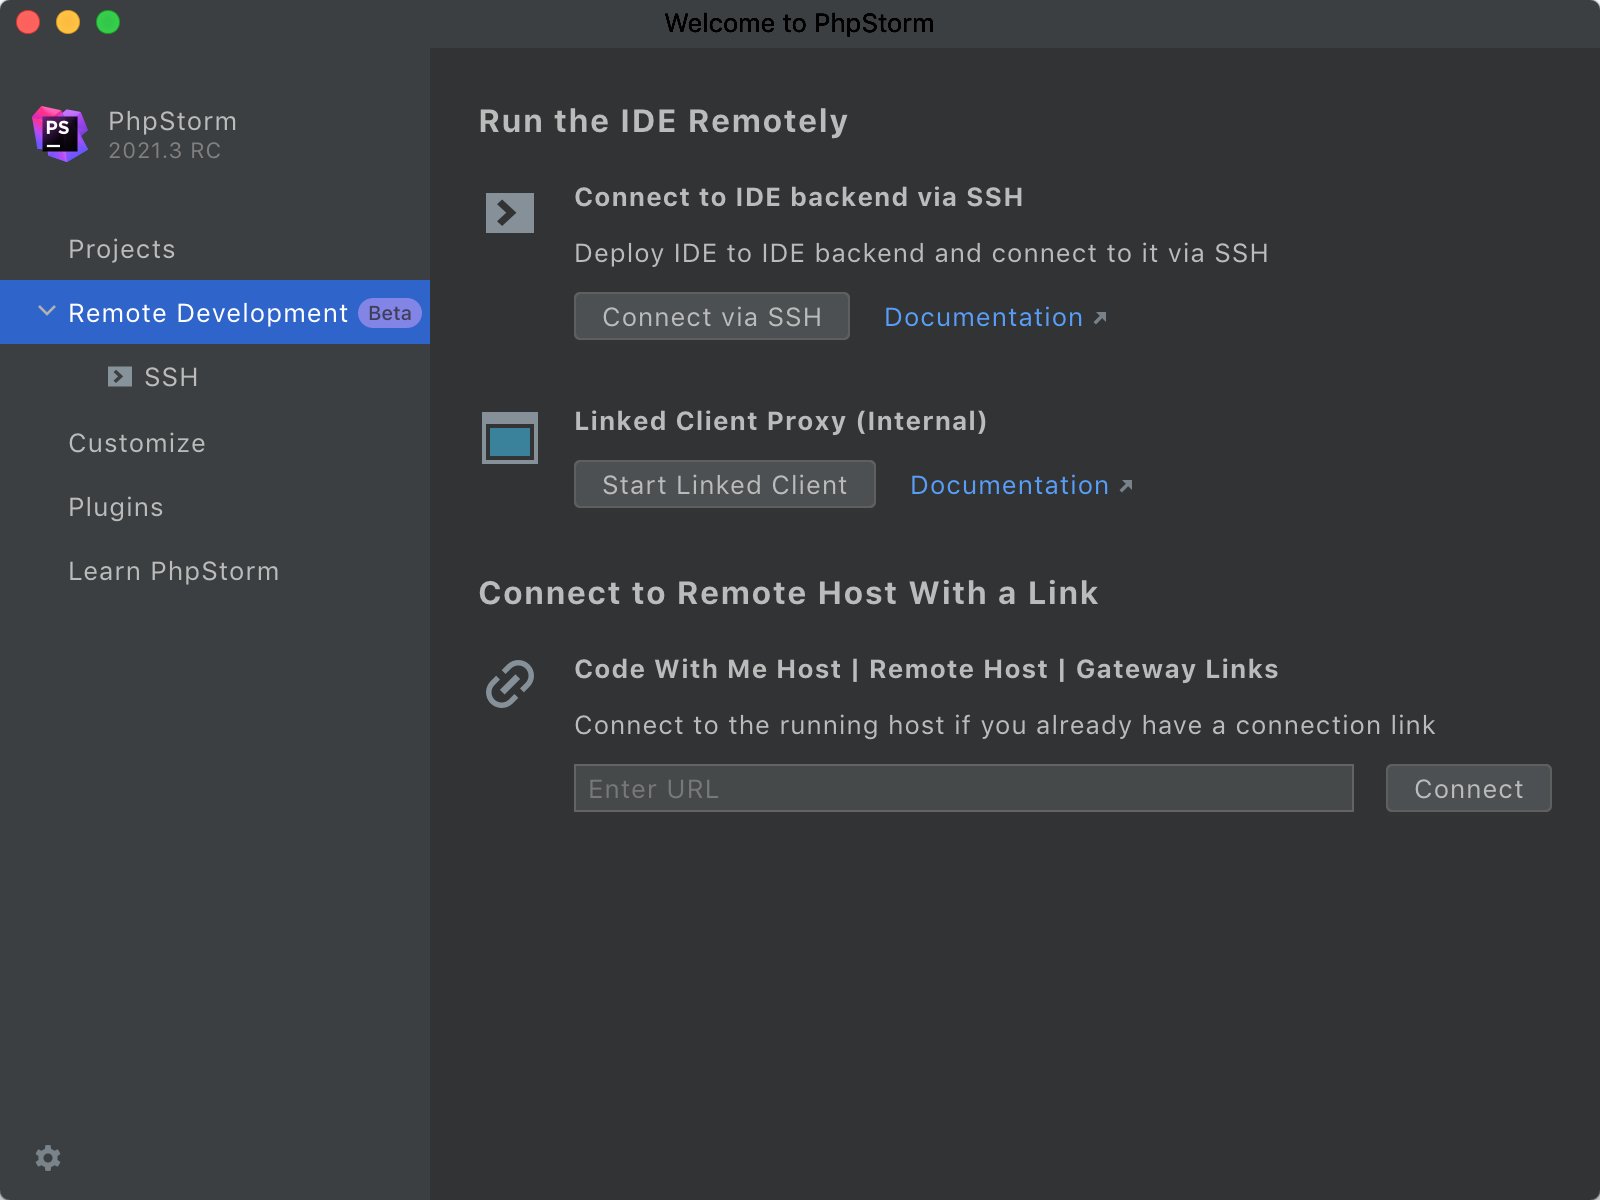
Task: Click the Connect button next to URL field
Action: [1469, 788]
